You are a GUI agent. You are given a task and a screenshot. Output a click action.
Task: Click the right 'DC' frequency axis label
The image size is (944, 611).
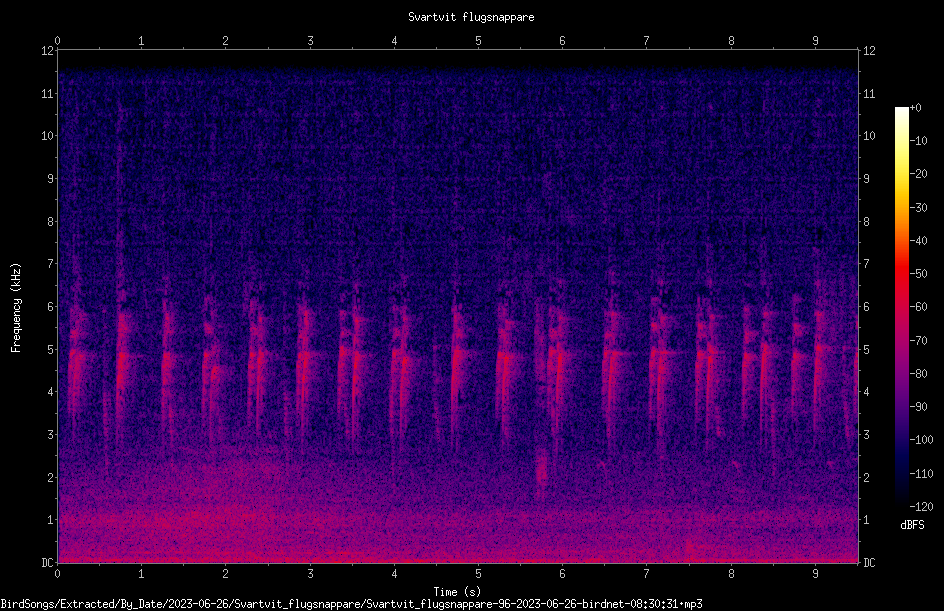pos(869,562)
